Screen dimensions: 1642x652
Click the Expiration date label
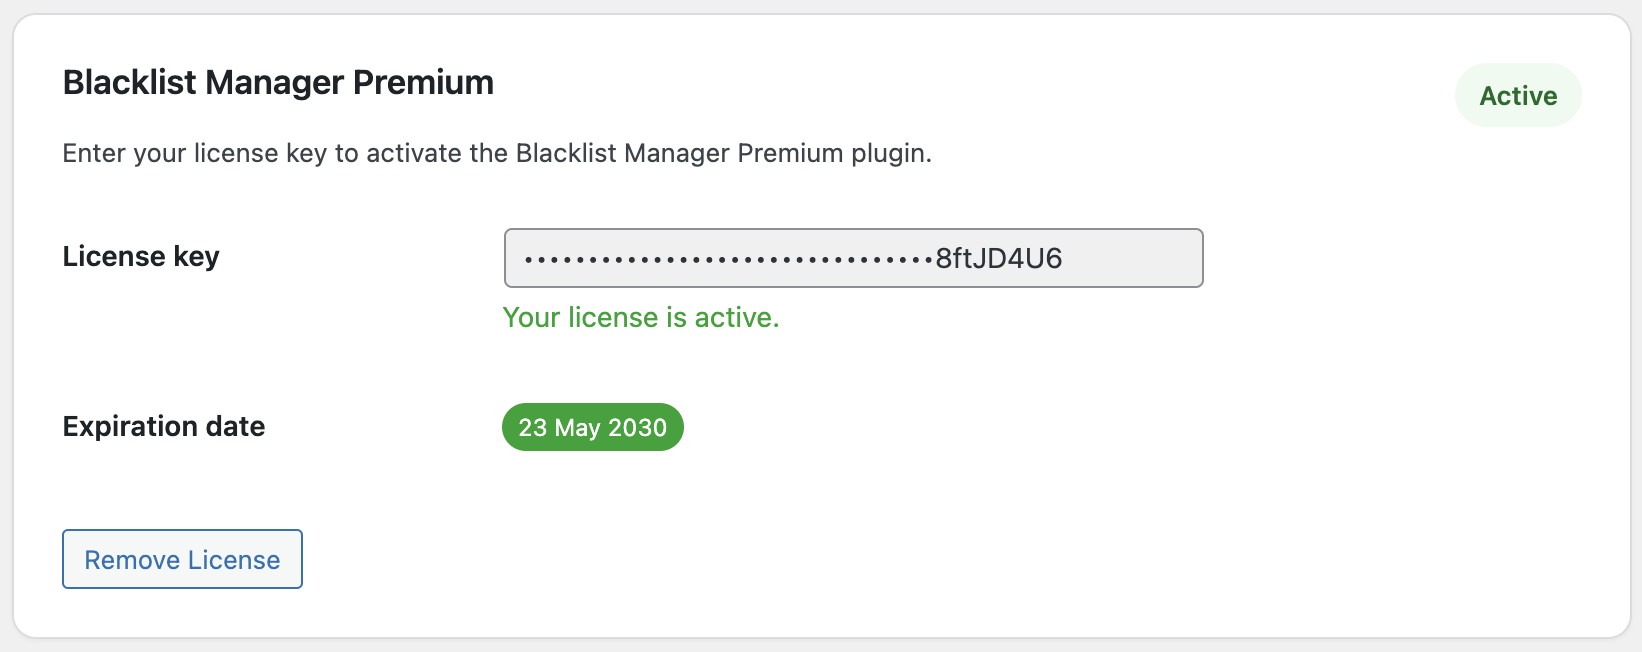[164, 426]
